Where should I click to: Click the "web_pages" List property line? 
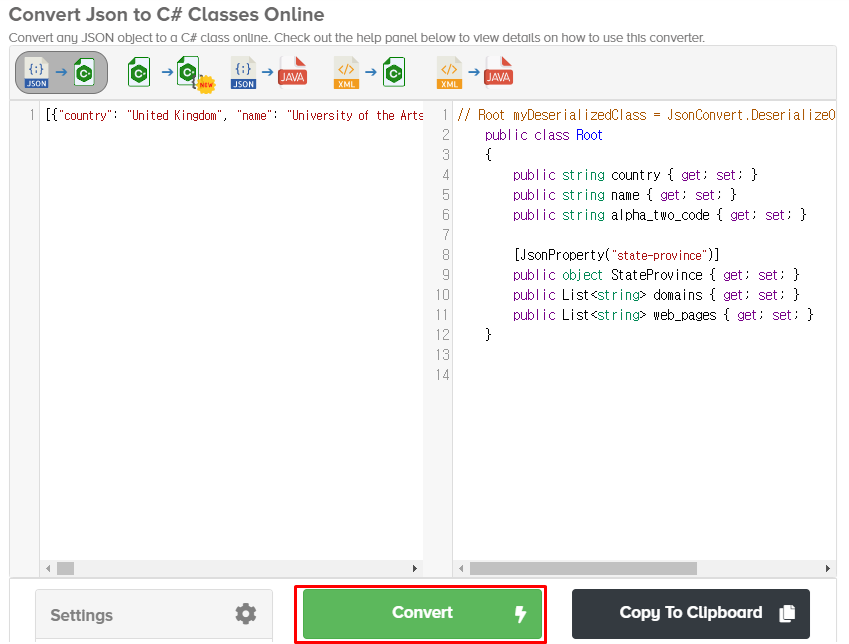[x=663, y=315]
